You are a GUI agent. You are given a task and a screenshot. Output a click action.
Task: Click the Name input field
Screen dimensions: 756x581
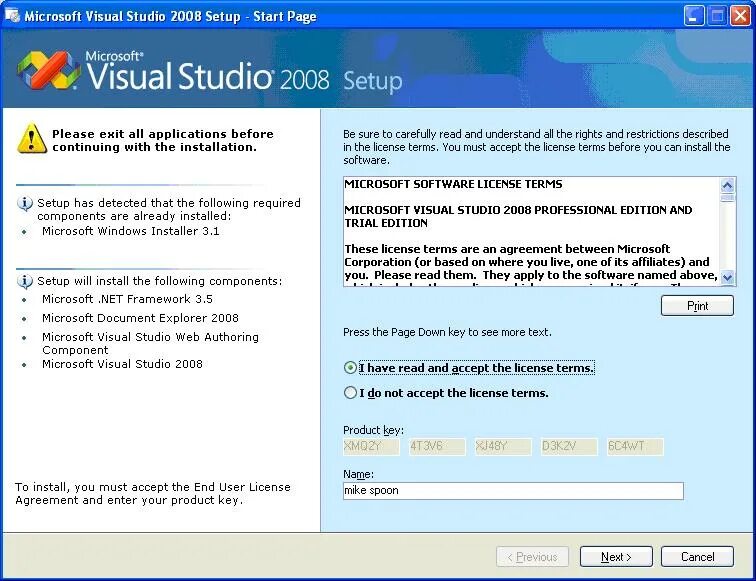tap(513, 491)
